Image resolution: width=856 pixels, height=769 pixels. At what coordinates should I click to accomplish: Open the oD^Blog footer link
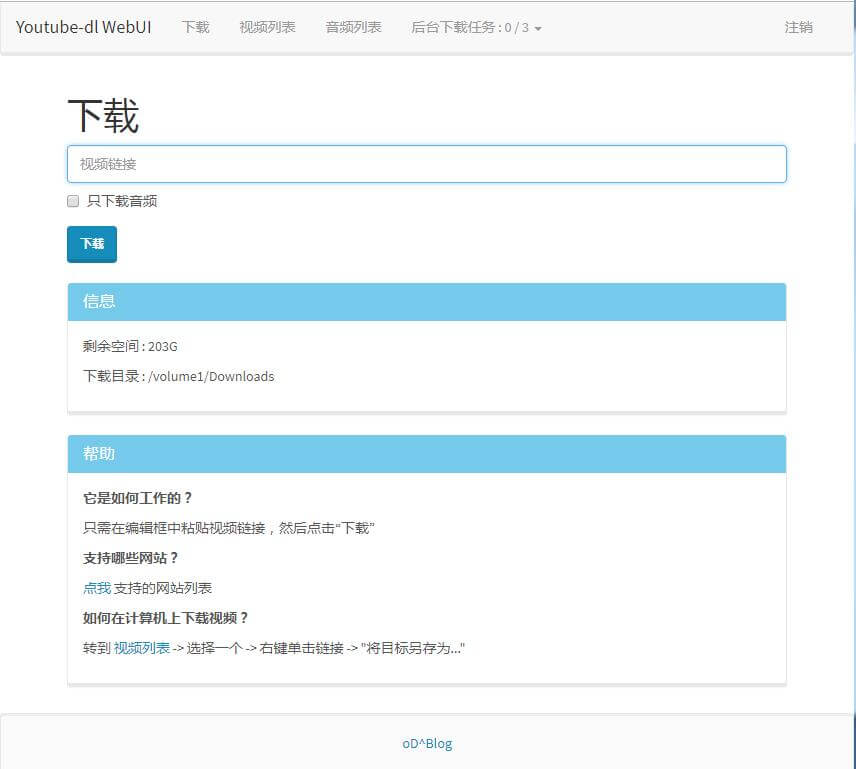point(427,743)
